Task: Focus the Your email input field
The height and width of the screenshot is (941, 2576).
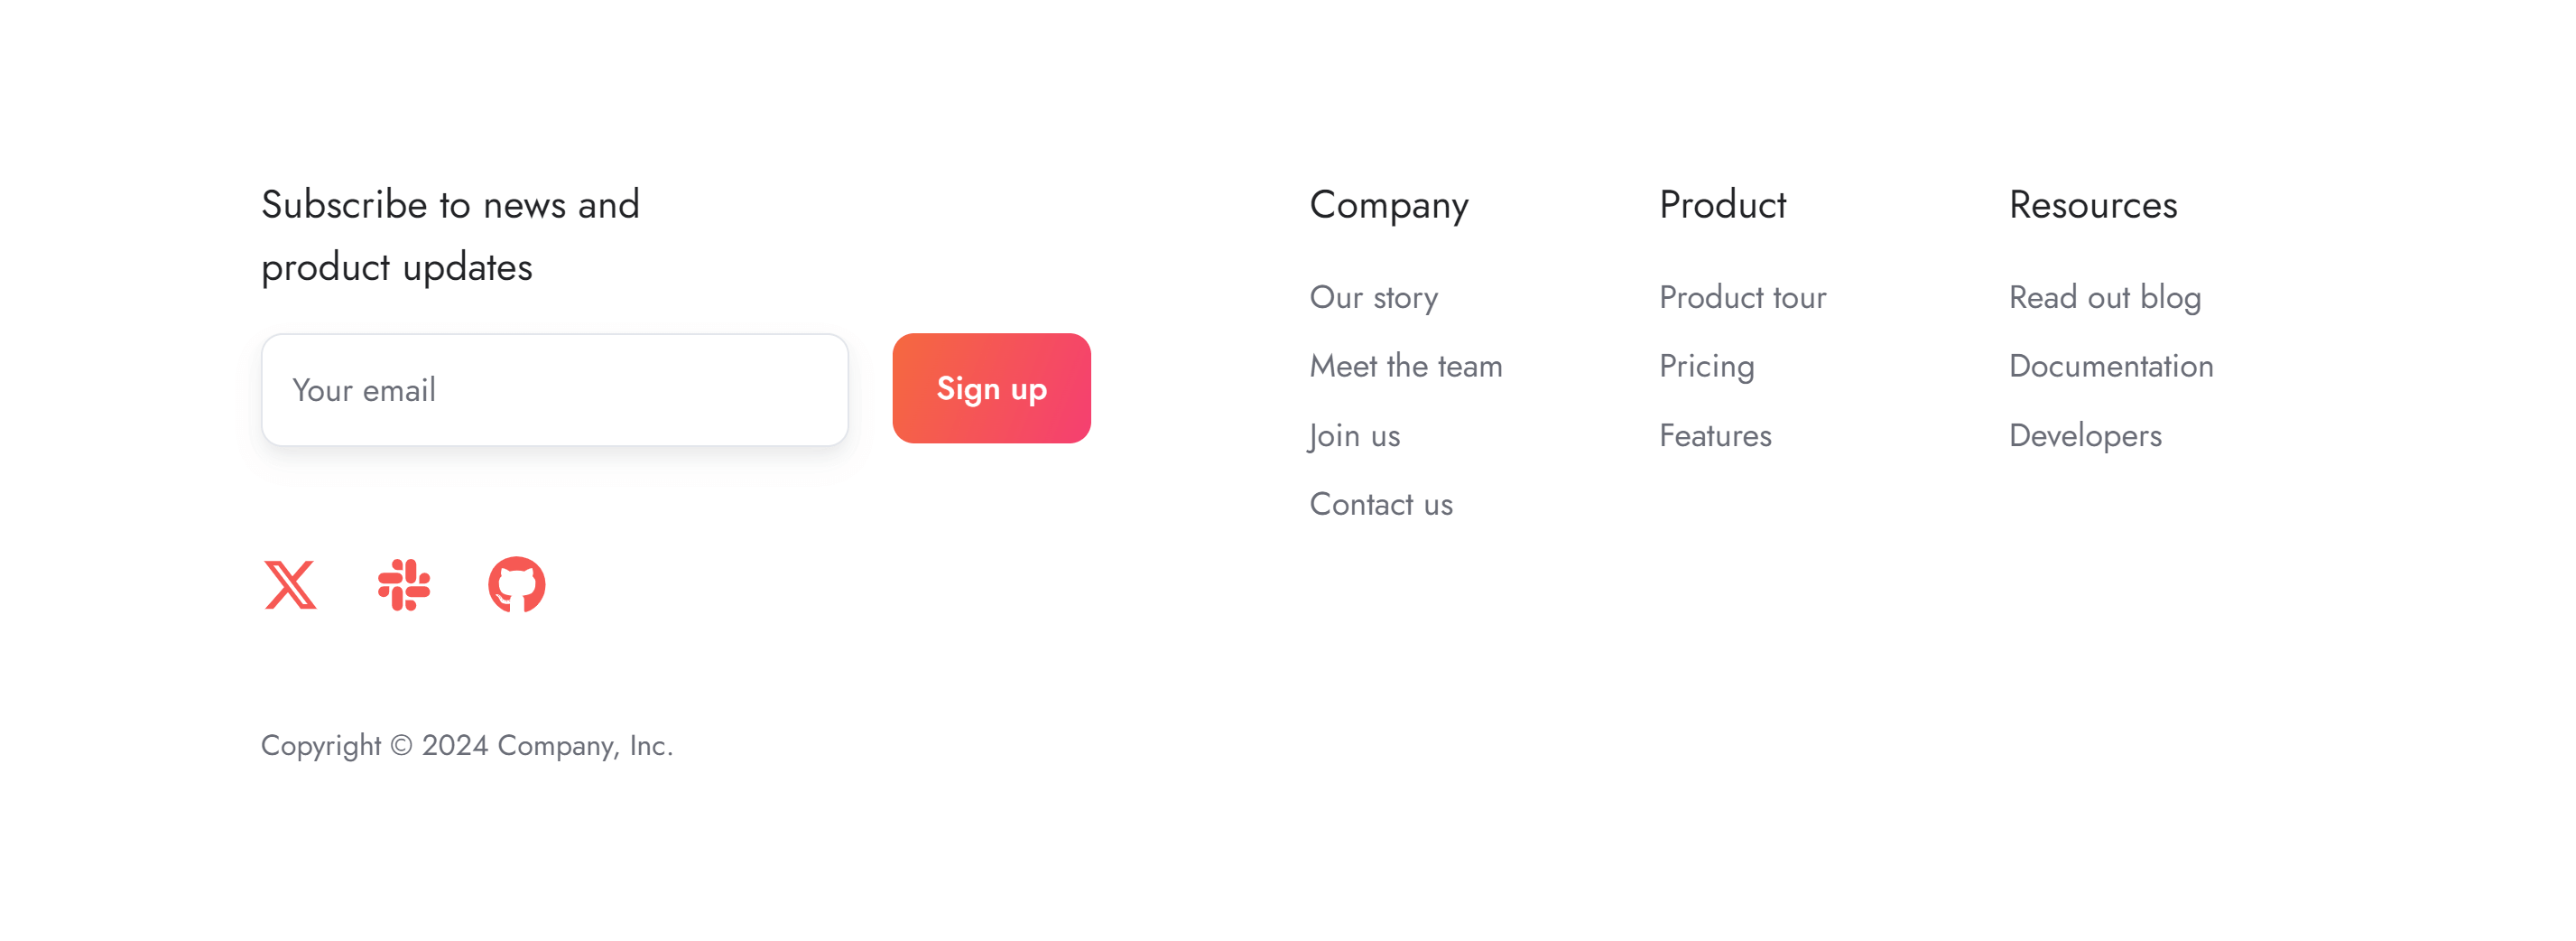Action: (554, 390)
